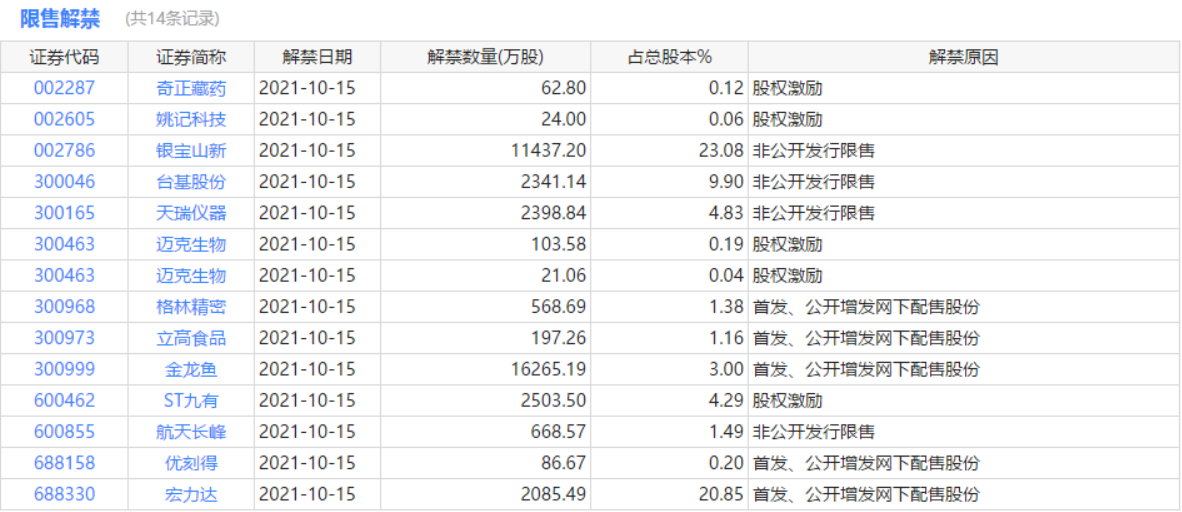
Task: Click stock code link 688330
Action: [64, 494]
